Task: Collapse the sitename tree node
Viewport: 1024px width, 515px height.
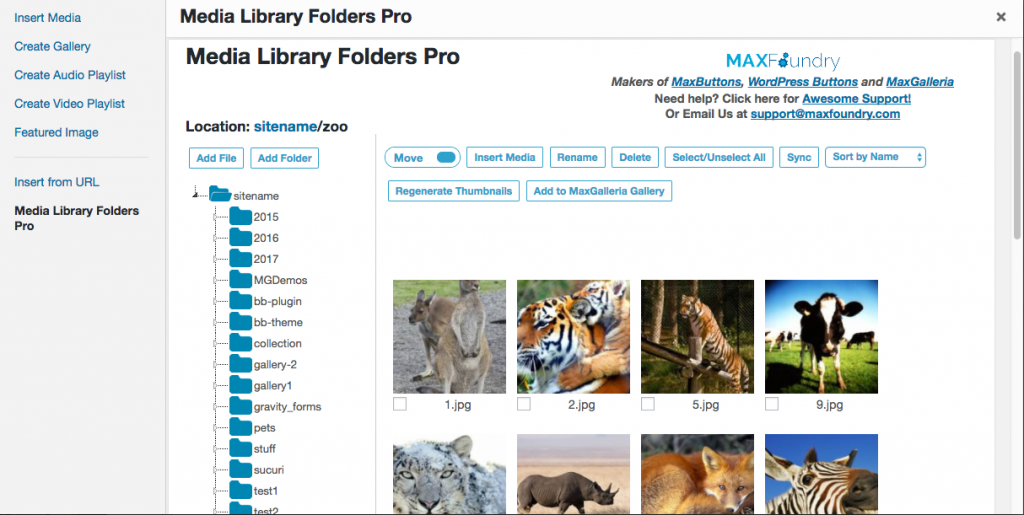Action: 195,194
